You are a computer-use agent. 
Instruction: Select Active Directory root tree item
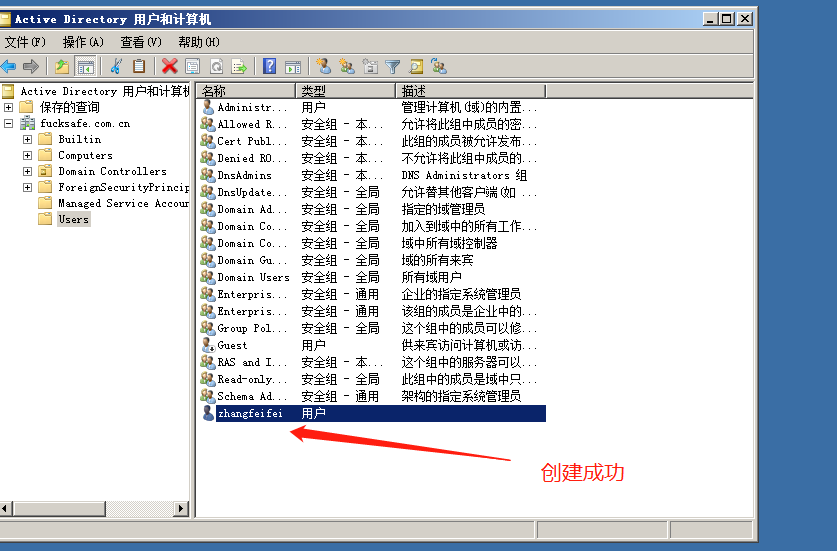[x=105, y=91]
